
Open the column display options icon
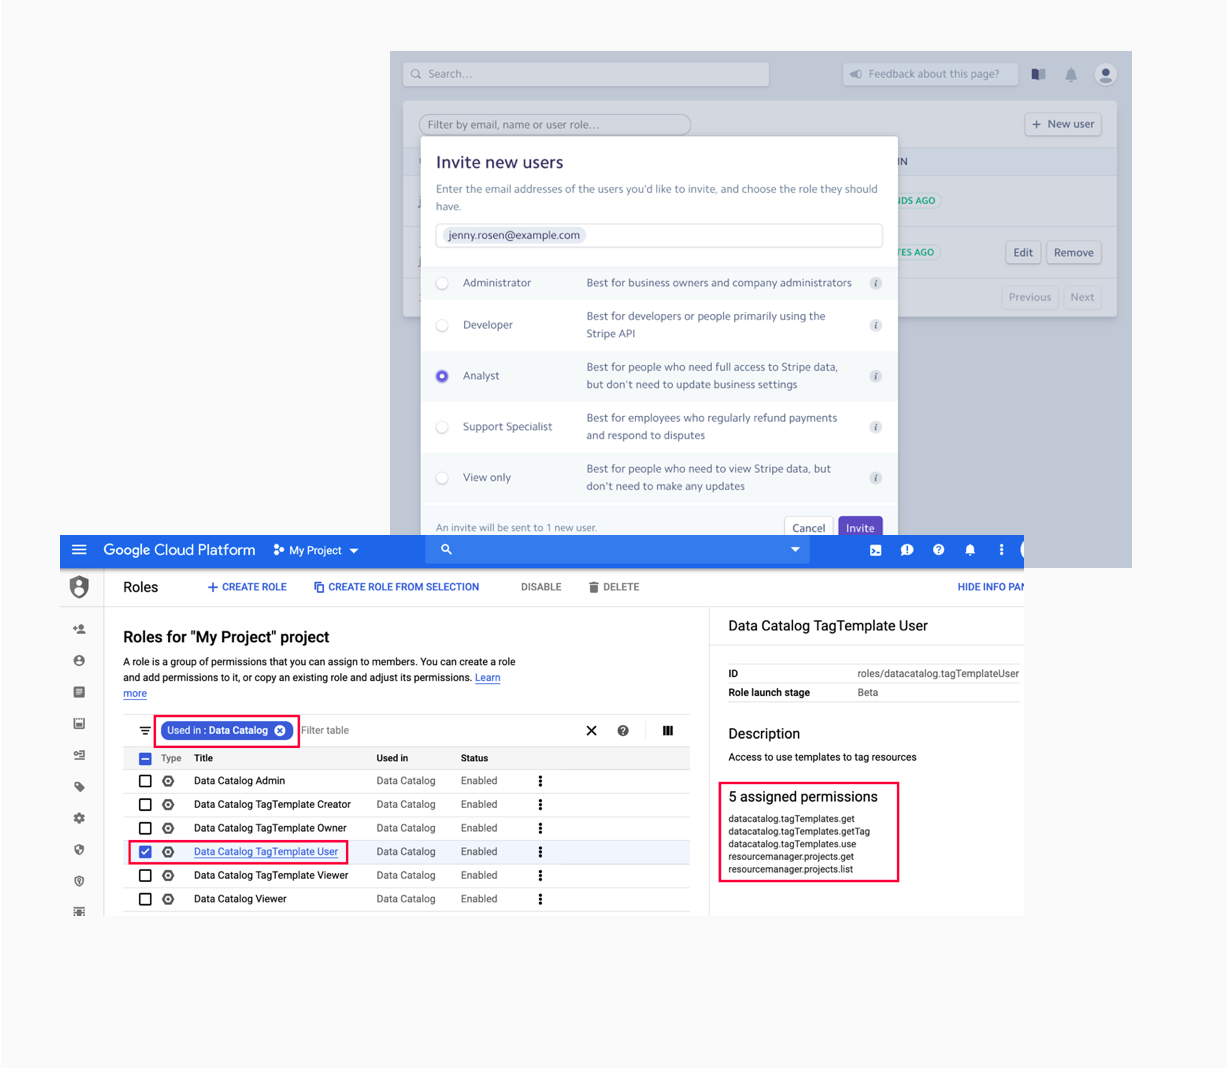[667, 731]
